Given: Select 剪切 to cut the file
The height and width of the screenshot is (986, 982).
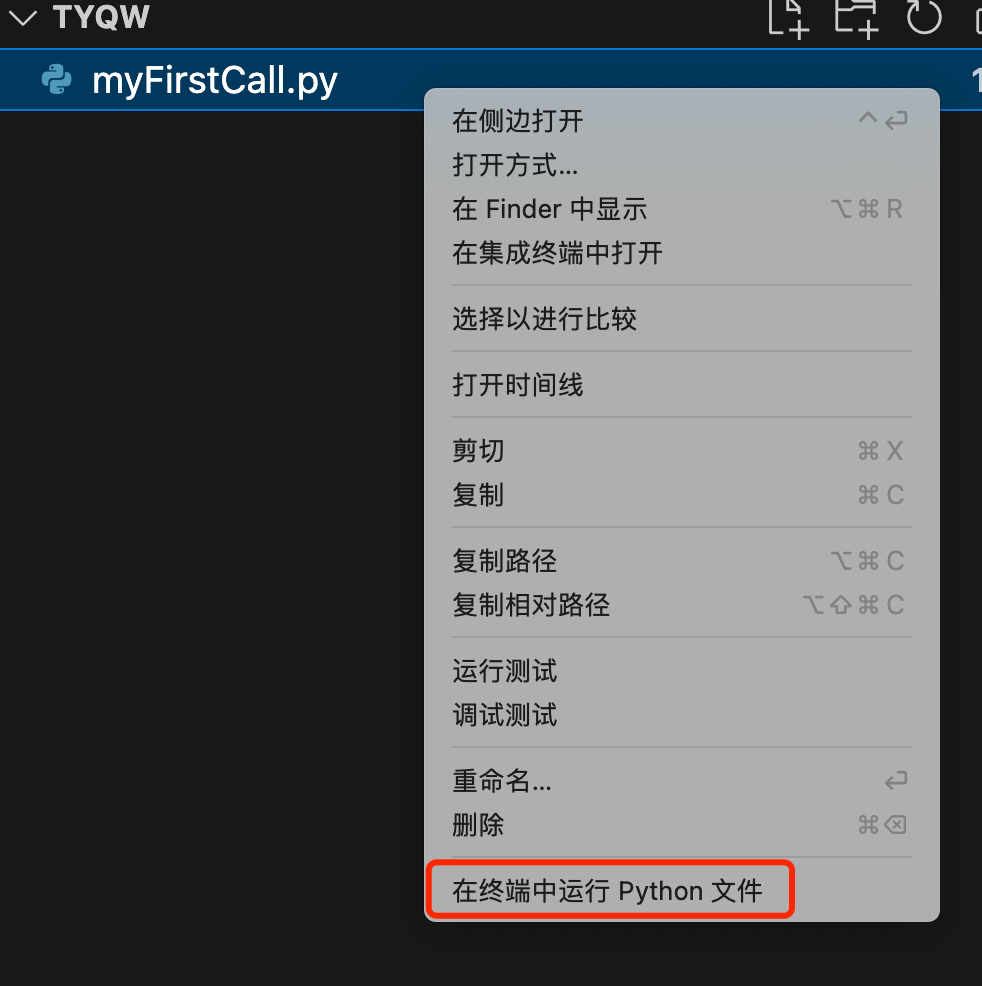Looking at the screenshot, I should point(681,451).
